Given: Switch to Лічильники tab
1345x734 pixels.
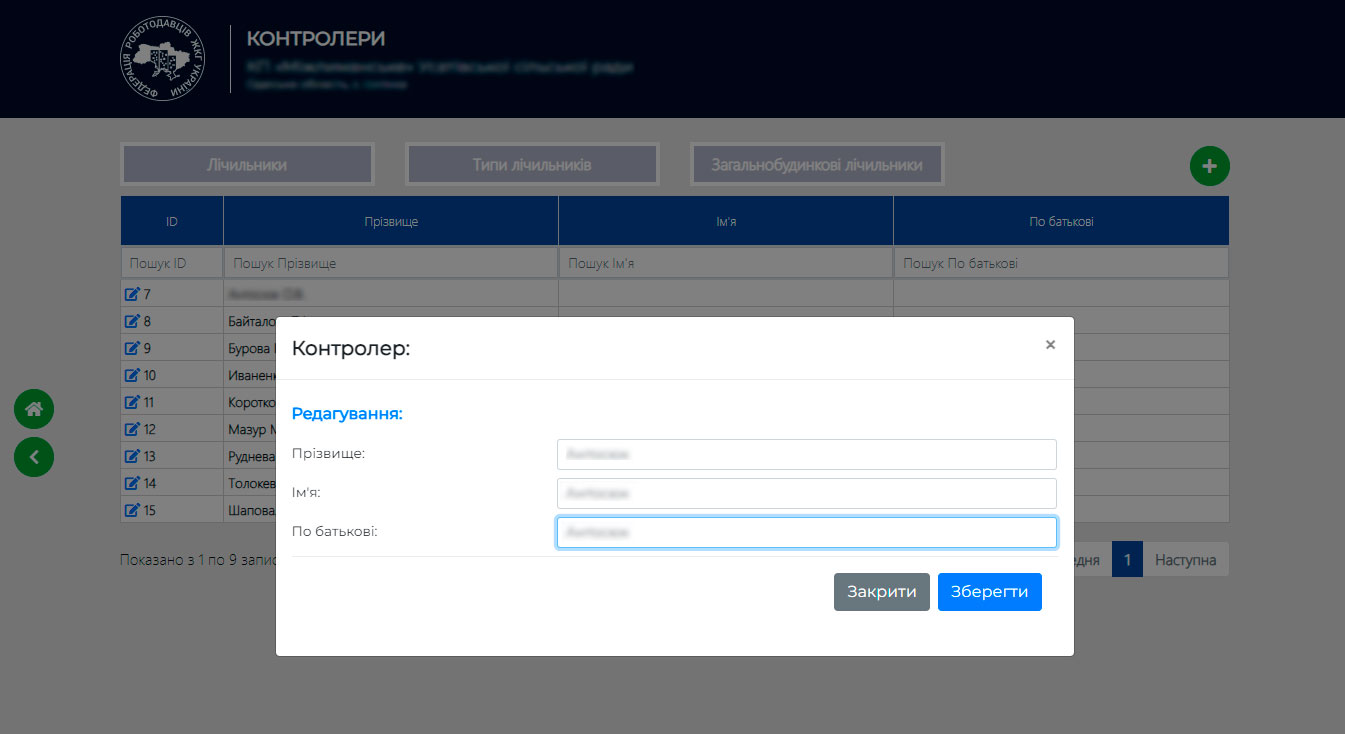Looking at the screenshot, I should (x=247, y=165).
